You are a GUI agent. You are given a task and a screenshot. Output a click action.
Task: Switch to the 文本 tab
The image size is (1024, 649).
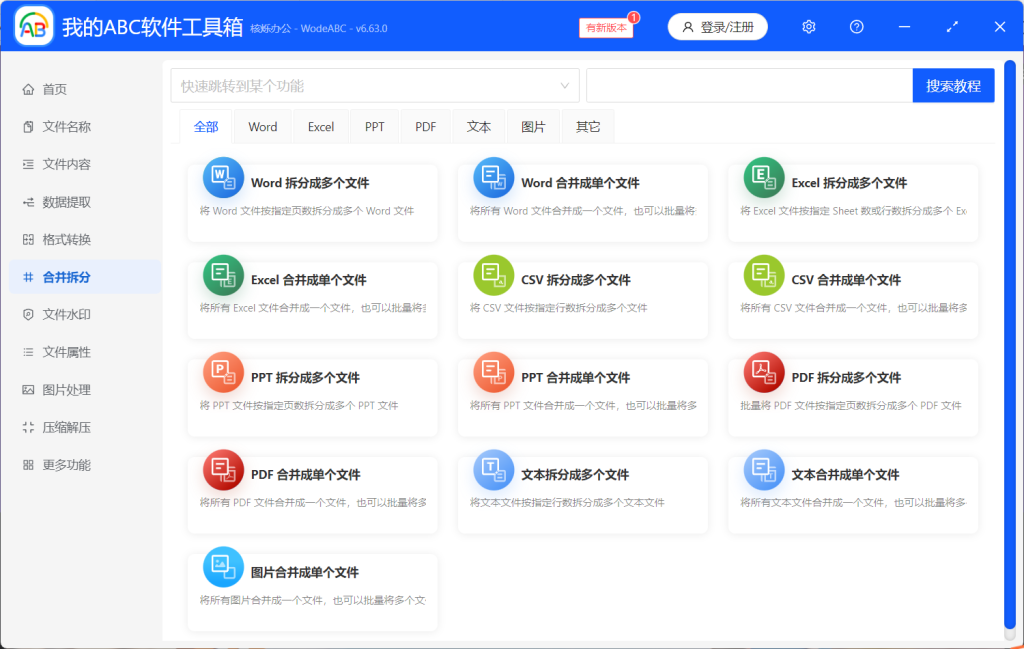click(479, 127)
